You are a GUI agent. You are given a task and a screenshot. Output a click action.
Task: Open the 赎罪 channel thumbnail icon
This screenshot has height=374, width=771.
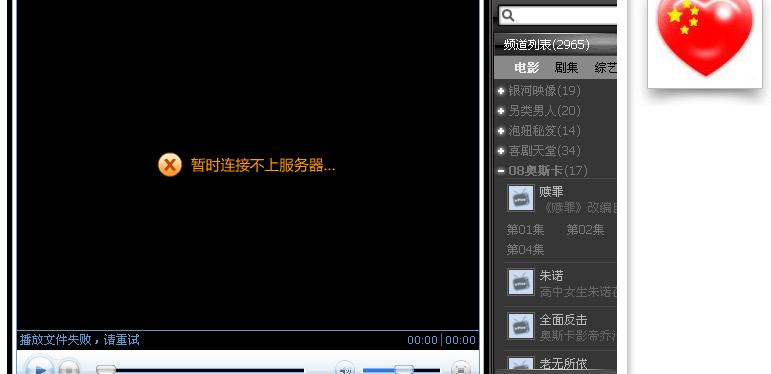coord(521,198)
